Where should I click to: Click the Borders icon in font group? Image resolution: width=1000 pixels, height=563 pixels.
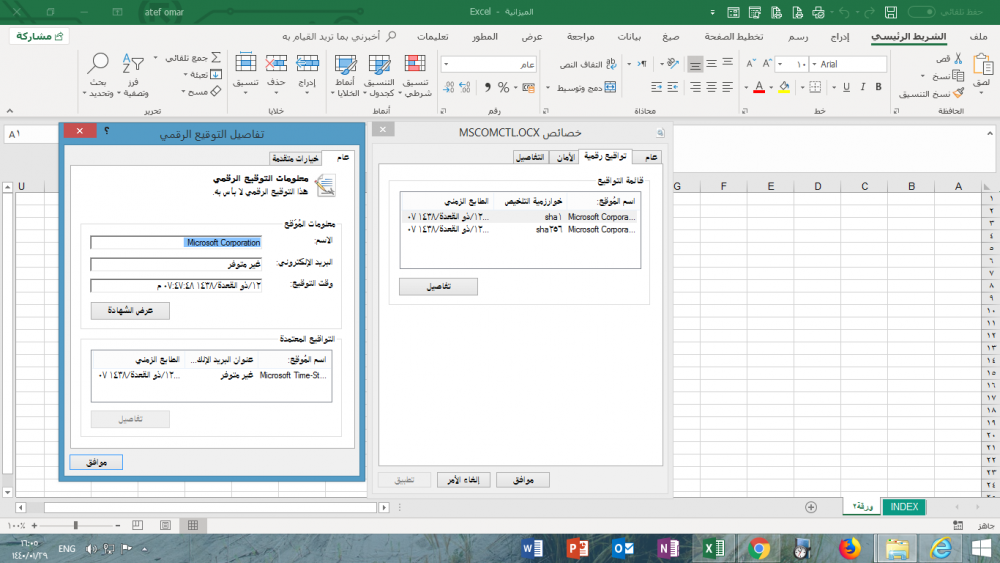(x=815, y=87)
